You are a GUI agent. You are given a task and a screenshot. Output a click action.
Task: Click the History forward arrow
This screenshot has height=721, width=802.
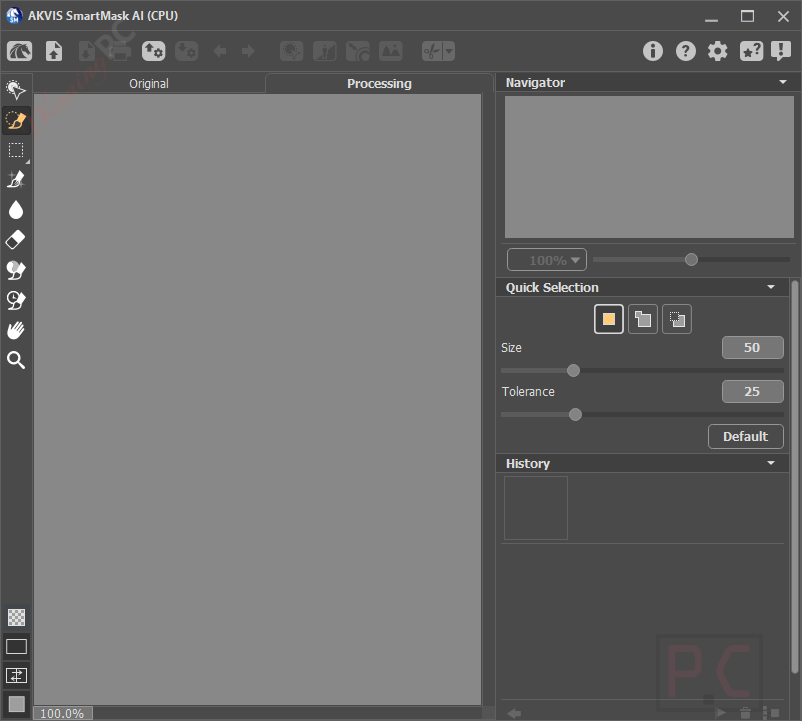click(721, 713)
